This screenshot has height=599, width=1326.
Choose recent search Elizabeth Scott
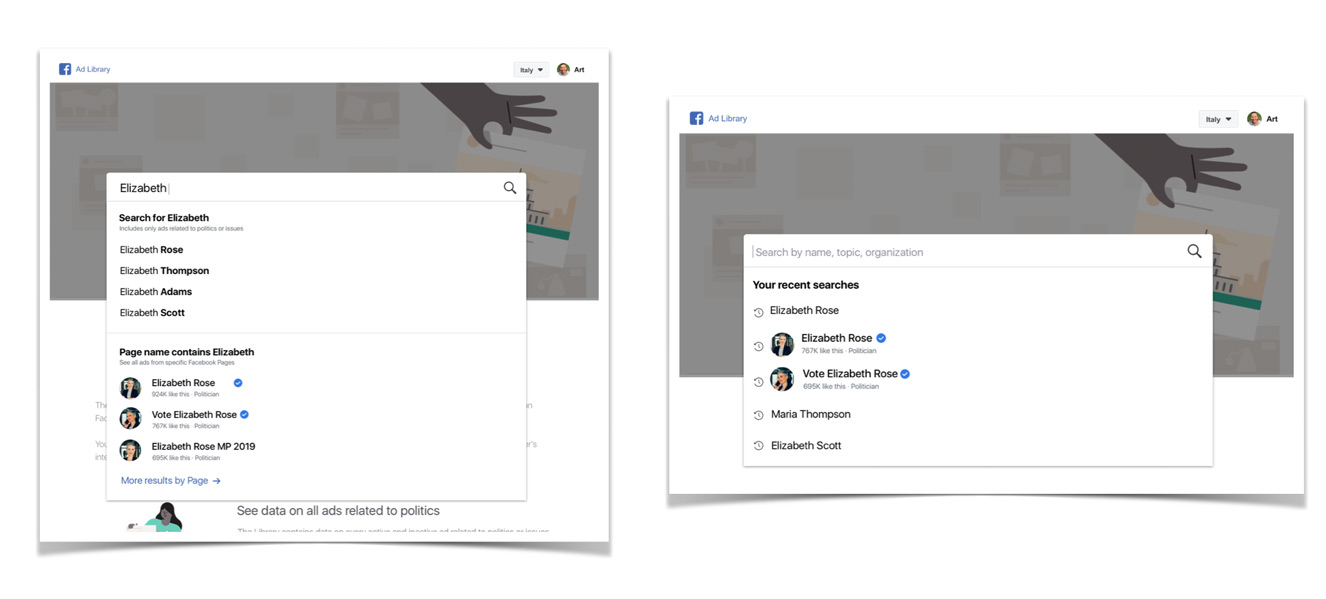[x=806, y=446]
